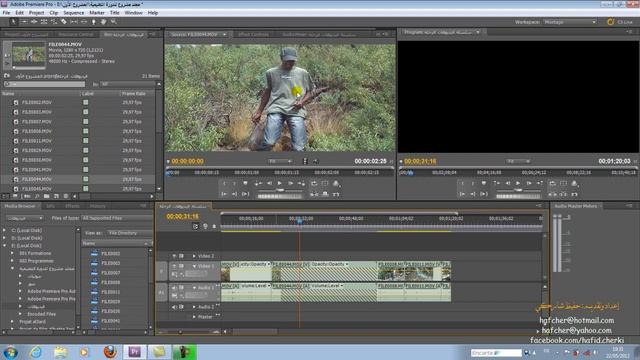This screenshot has width=640, height=360.
Task: Play the clip in Source monitor
Action: point(280,184)
